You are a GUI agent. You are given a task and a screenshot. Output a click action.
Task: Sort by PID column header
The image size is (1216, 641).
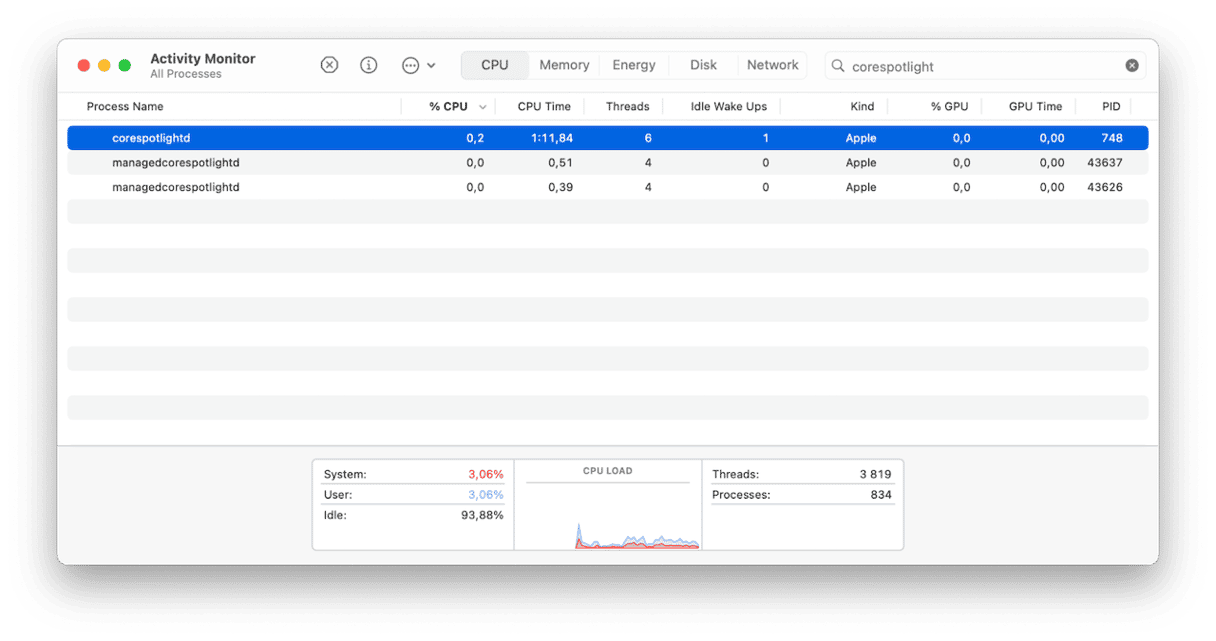[x=1111, y=107]
